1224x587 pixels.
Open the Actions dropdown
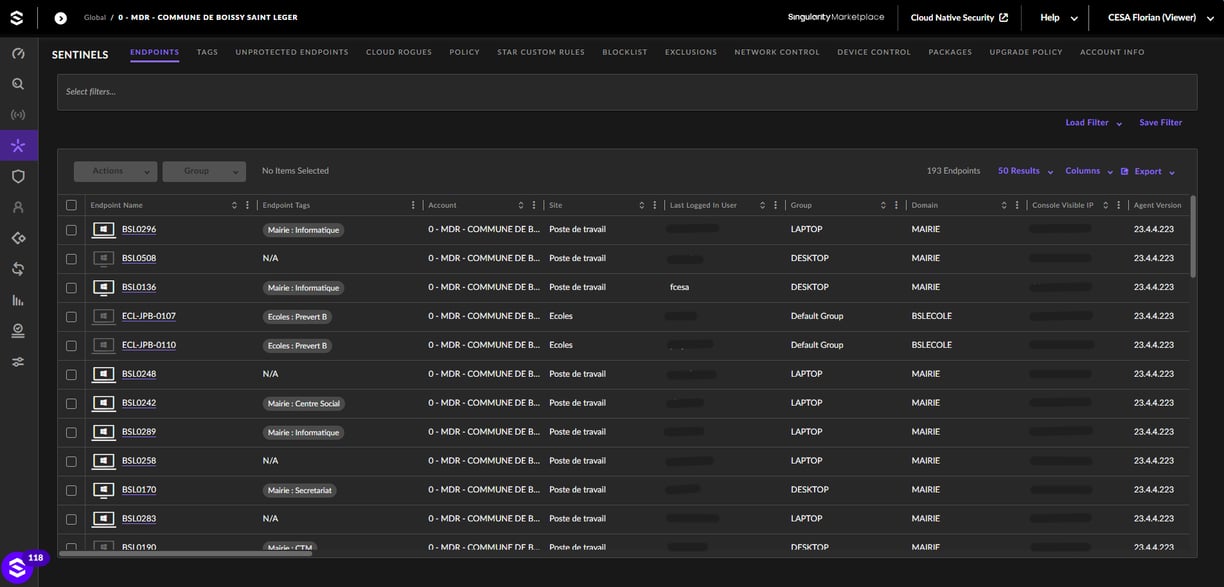point(115,171)
